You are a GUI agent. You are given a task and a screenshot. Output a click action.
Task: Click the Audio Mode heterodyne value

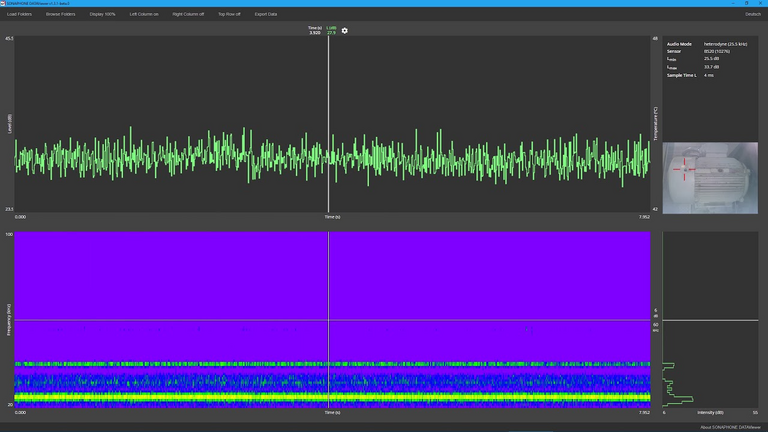coord(725,44)
